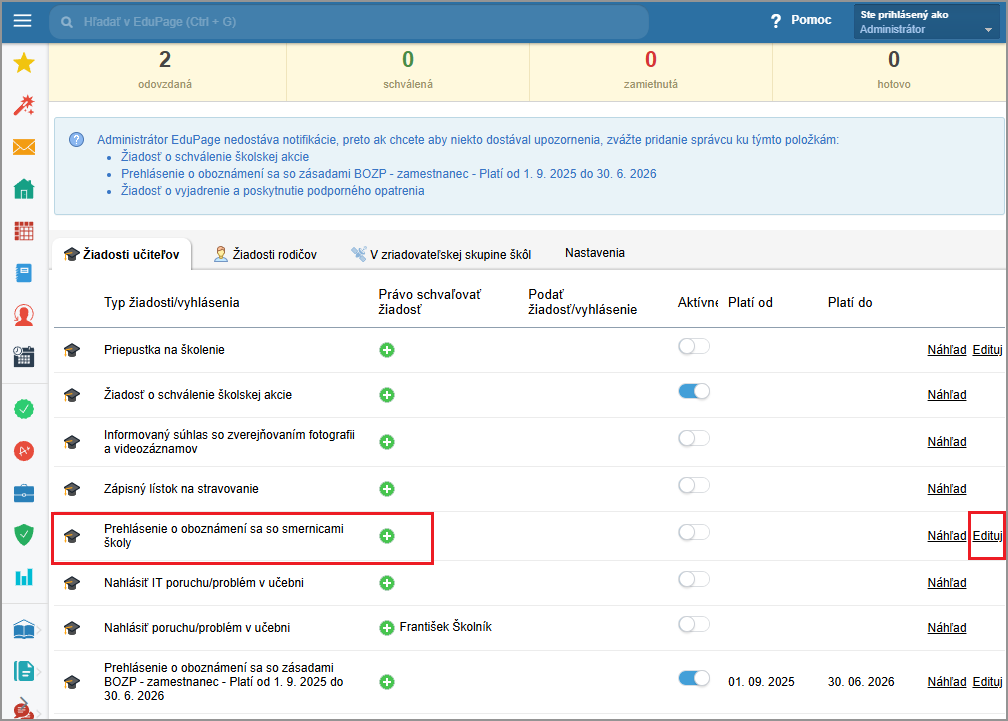Click the blue briefcase sidebar icon
This screenshot has height=721, width=1008.
coord(24,493)
